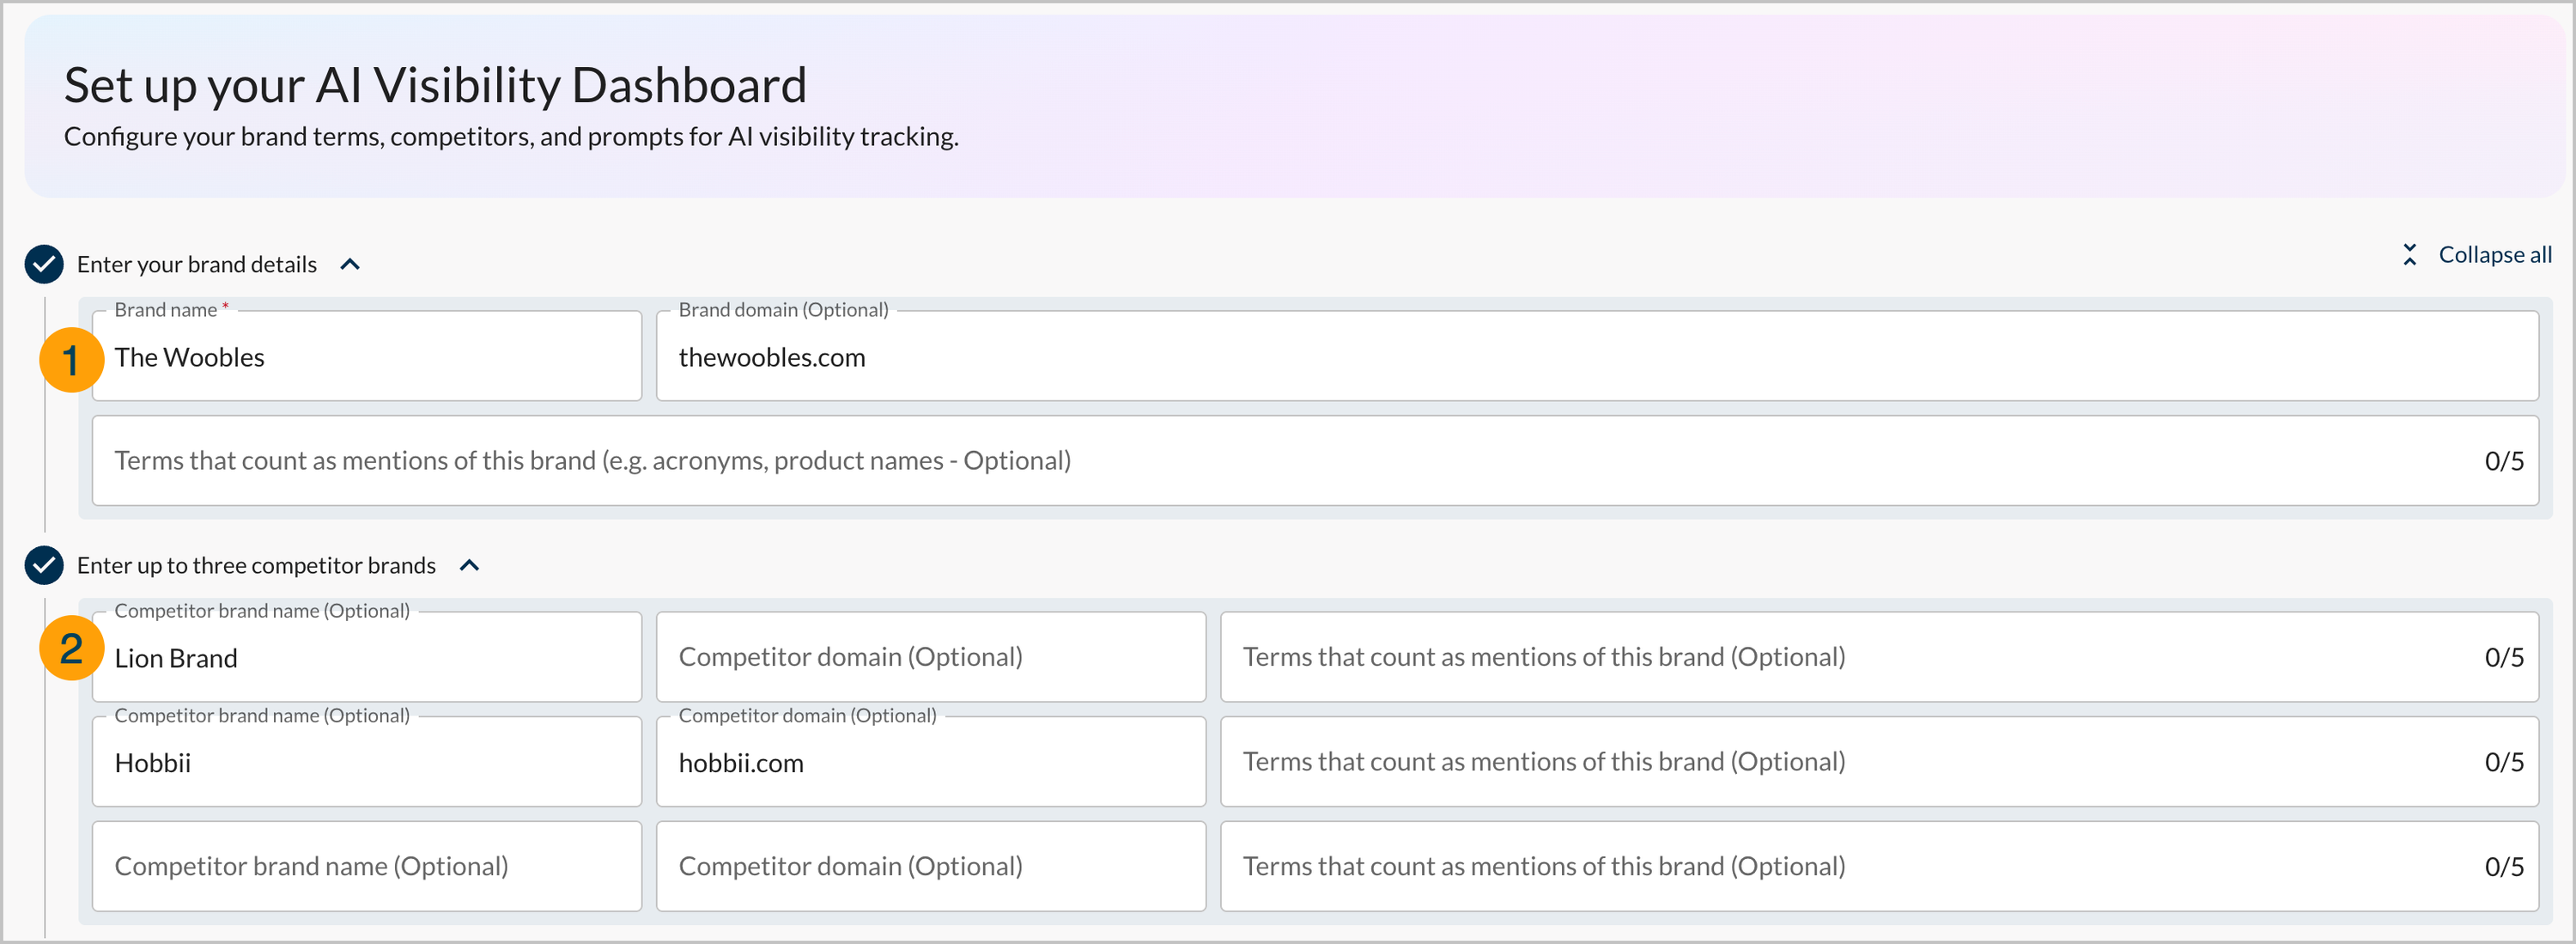Edit the Brand name field with The Woobles

tap(367, 356)
